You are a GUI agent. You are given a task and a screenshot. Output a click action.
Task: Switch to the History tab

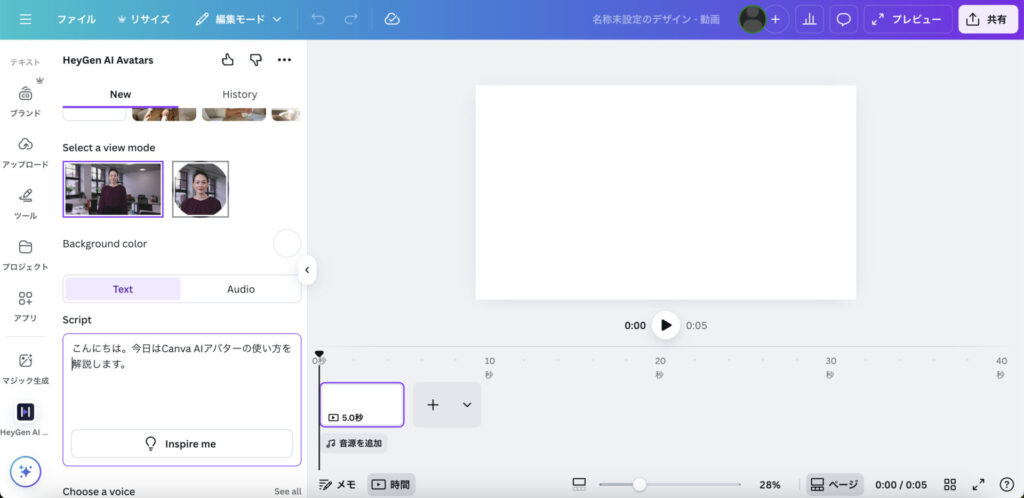point(239,94)
